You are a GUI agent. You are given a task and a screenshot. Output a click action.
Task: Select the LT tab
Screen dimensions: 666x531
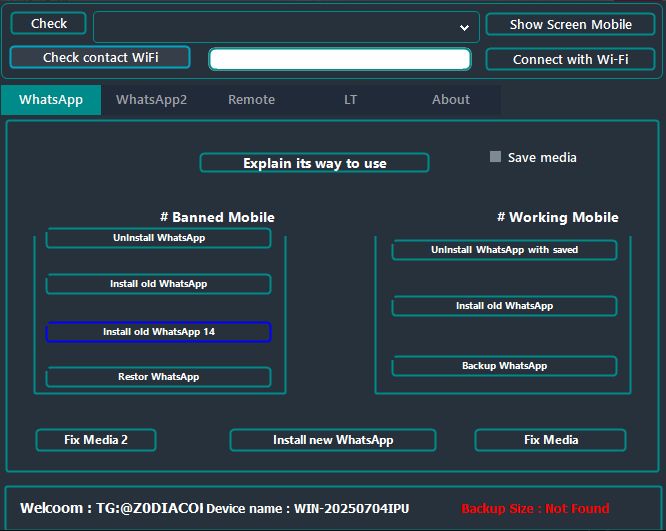click(350, 100)
